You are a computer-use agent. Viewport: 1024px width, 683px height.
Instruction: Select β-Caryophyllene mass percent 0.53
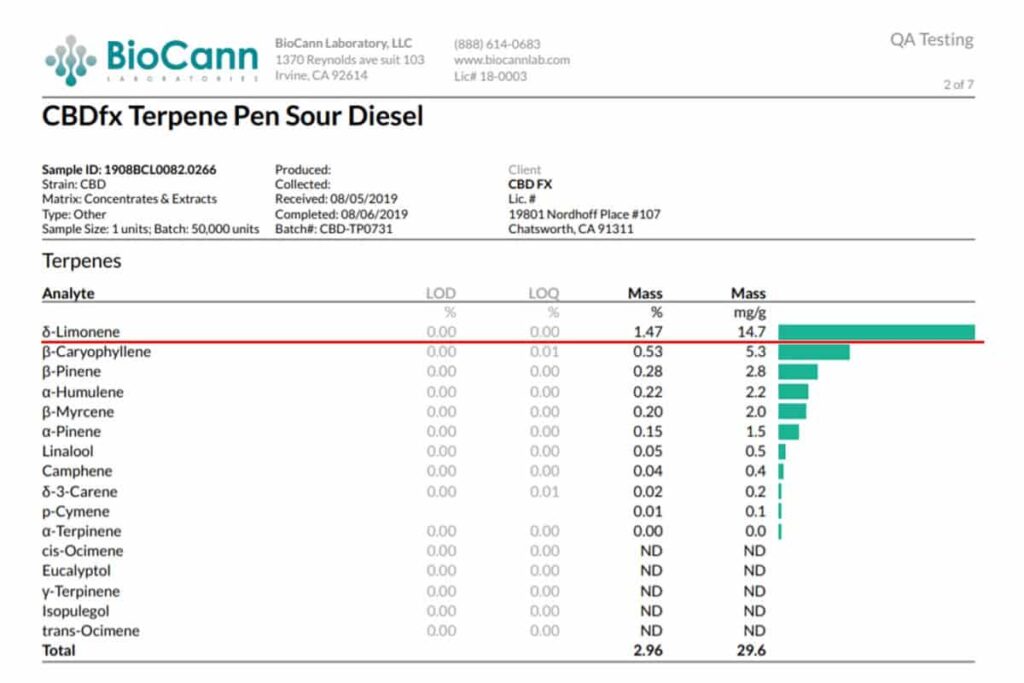pos(648,351)
